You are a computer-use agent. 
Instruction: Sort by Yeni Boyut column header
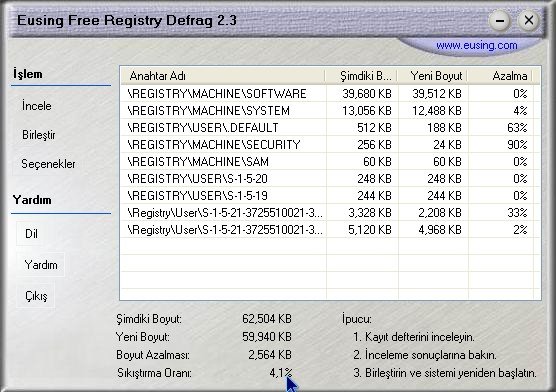[x=433, y=76]
